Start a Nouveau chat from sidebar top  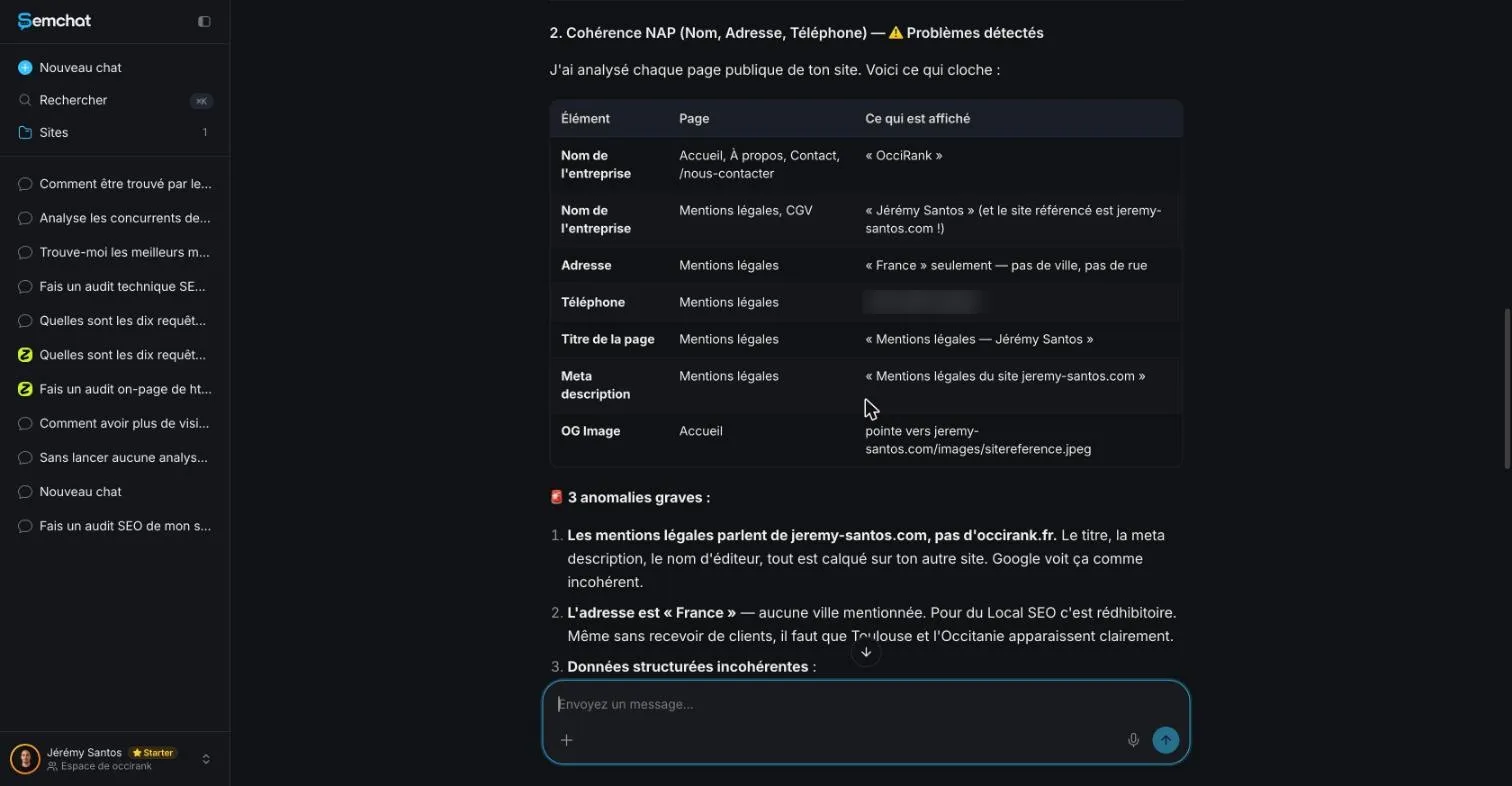[114, 67]
